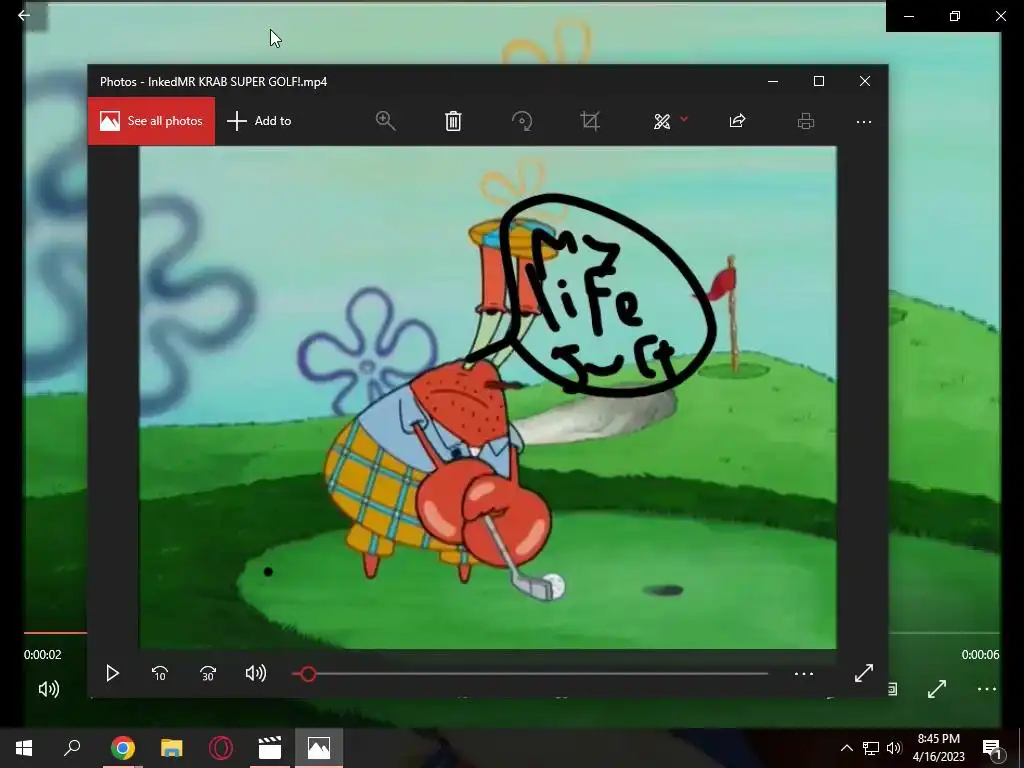
Task: Open File Explorer from taskbar
Action: (171, 748)
